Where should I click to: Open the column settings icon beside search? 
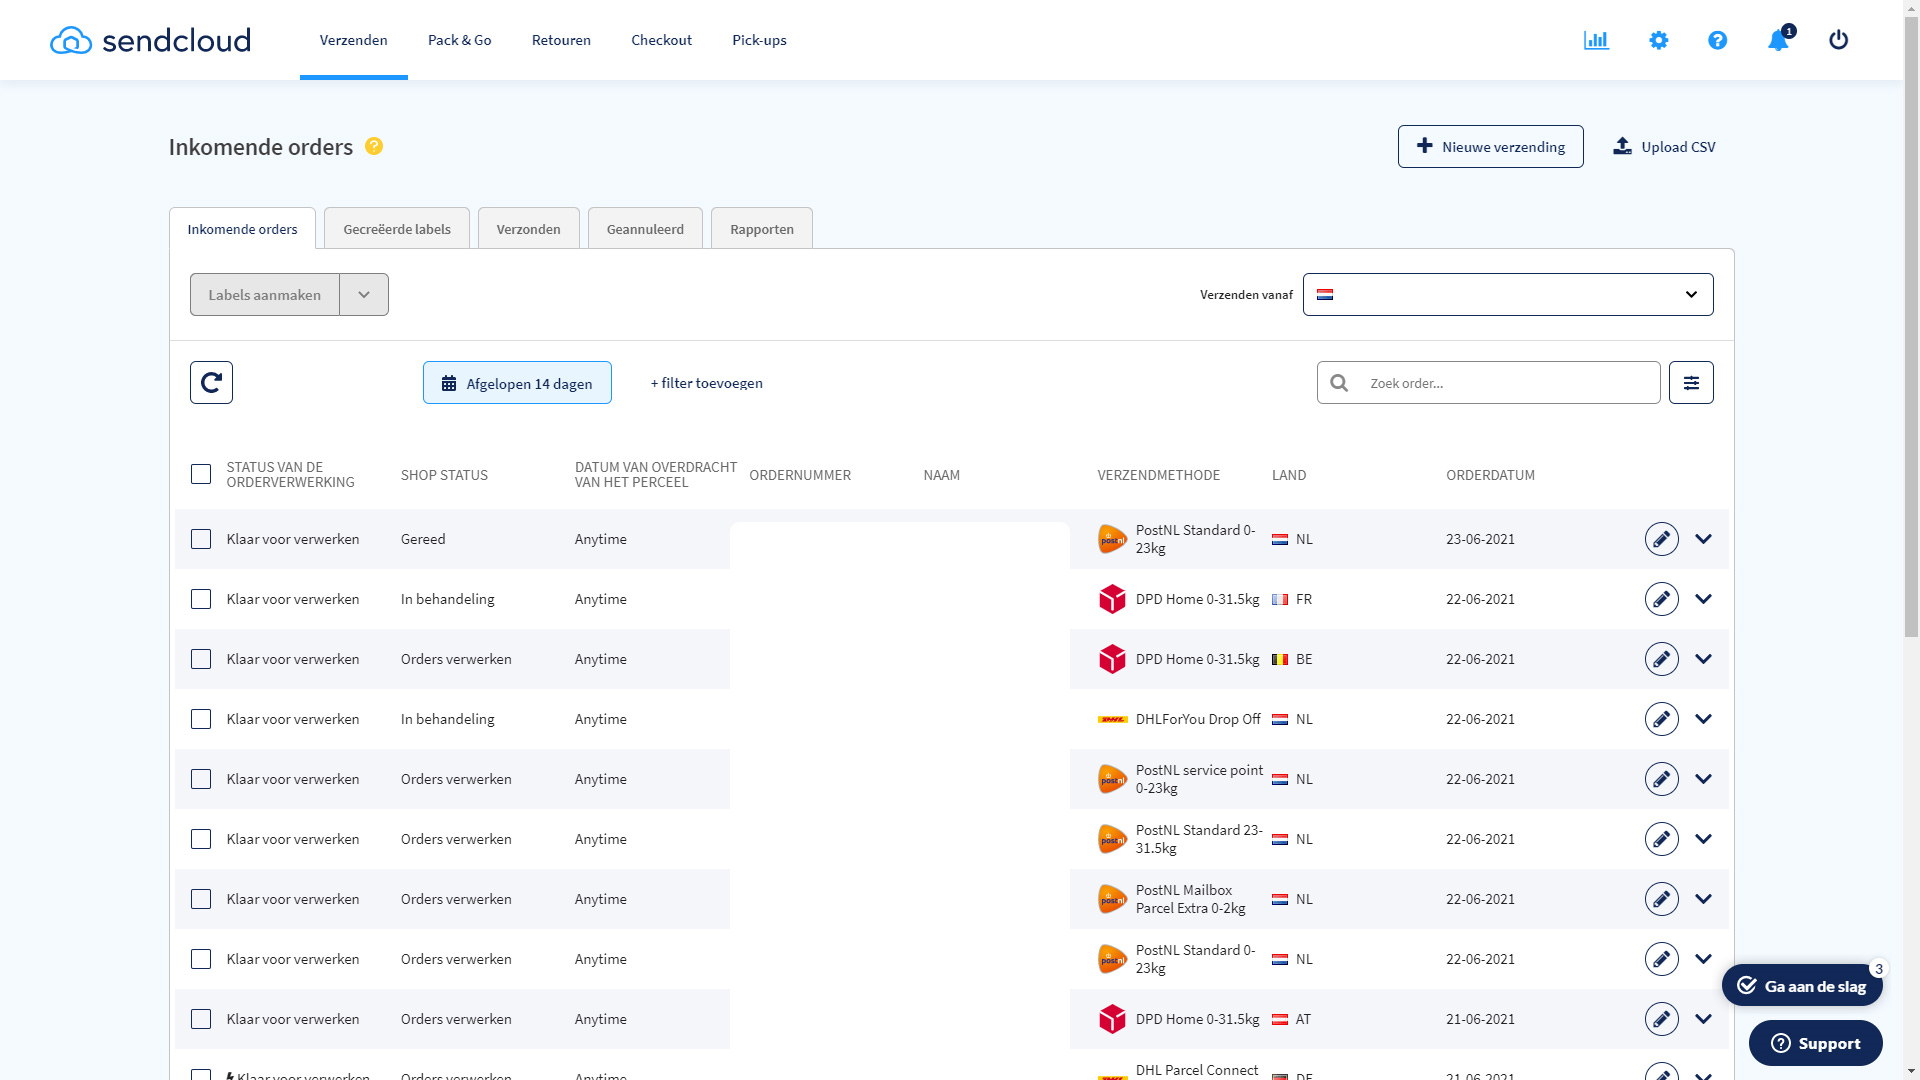click(x=1690, y=383)
